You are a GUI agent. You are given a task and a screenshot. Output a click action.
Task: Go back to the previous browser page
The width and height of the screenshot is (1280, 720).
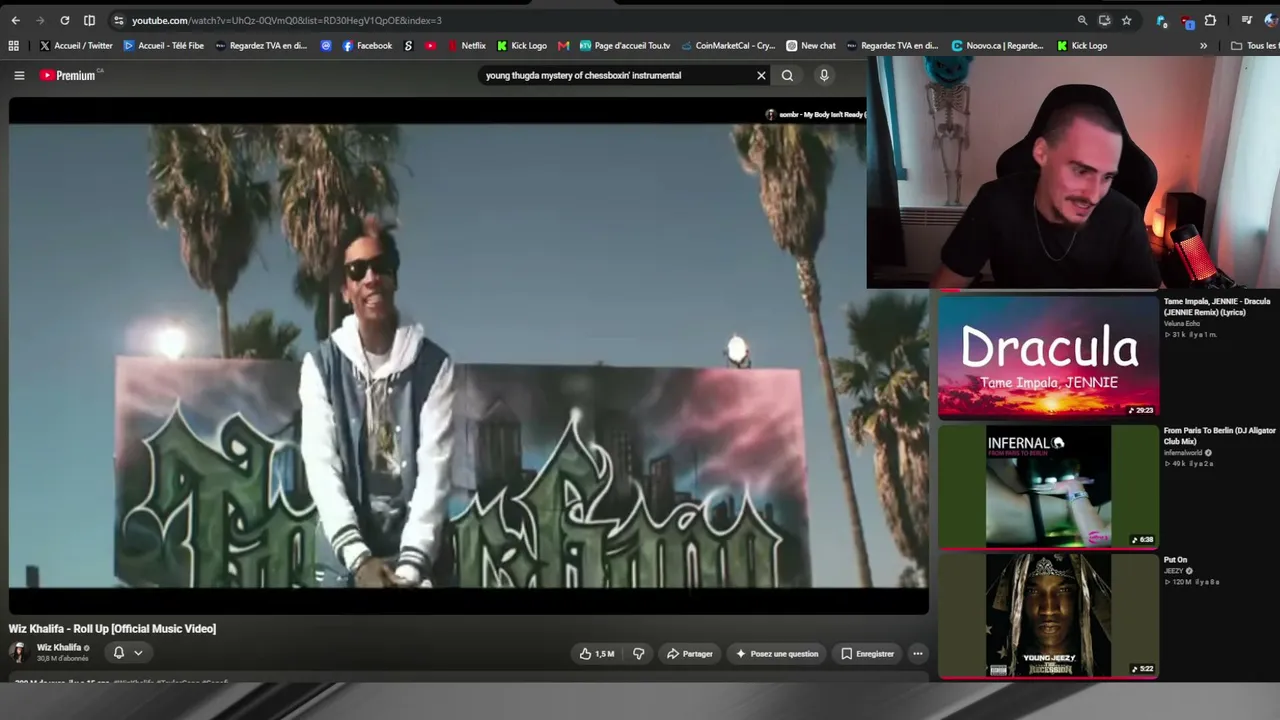(15, 20)
